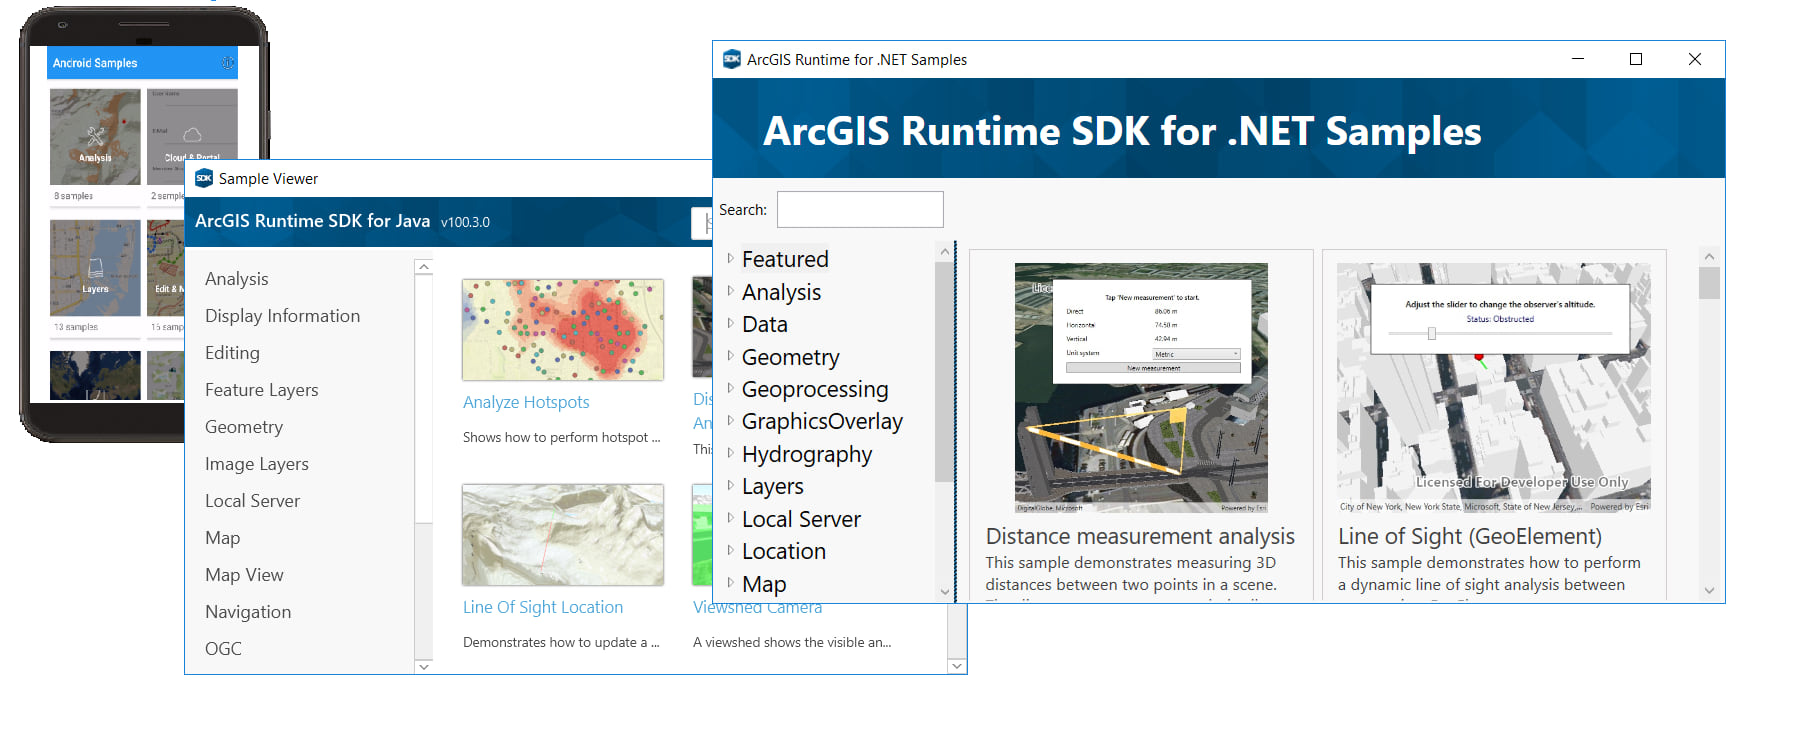Open the Image Layers category
The image size is (1815, 750).
[x=257, y=464]
